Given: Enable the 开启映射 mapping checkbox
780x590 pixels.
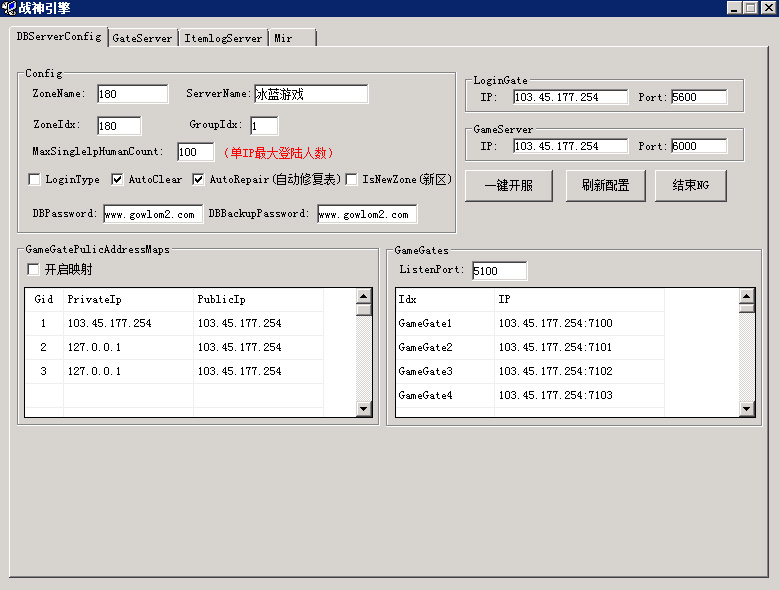Looking at the screenshot, I should [x=33, y=270].
